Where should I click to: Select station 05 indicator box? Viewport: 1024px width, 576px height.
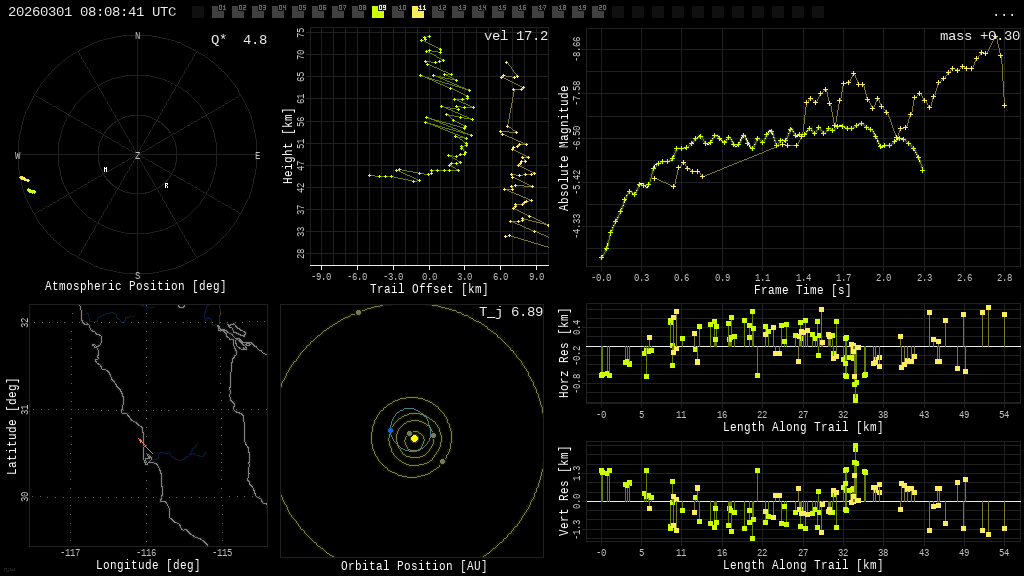tap(298, 12)
